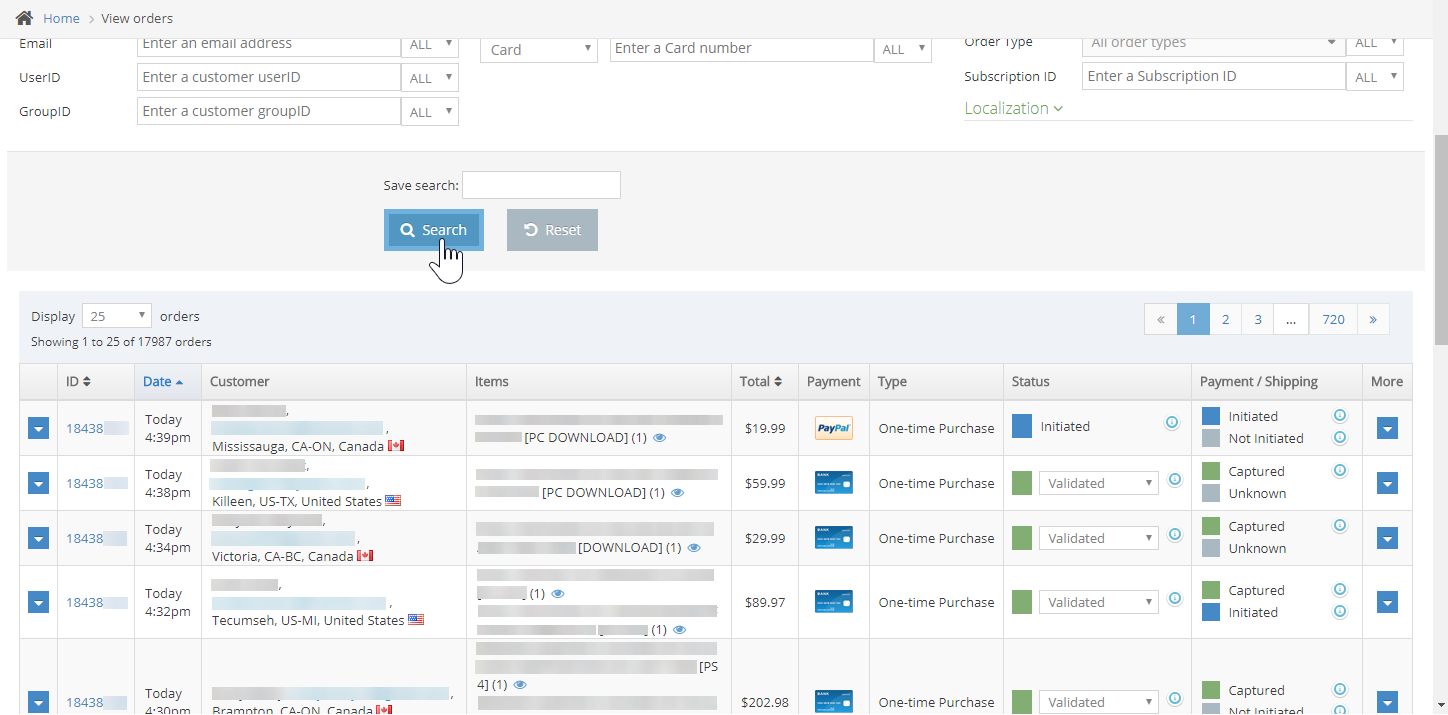Open Validated status dropdown for $59.99 order
Viewport: 1448px width, 715px height.
pos(1098,483)
